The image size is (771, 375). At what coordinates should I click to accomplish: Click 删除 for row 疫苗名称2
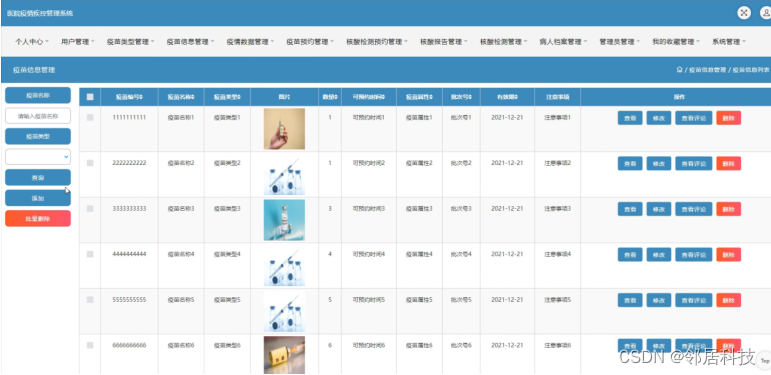coord(729,164)
